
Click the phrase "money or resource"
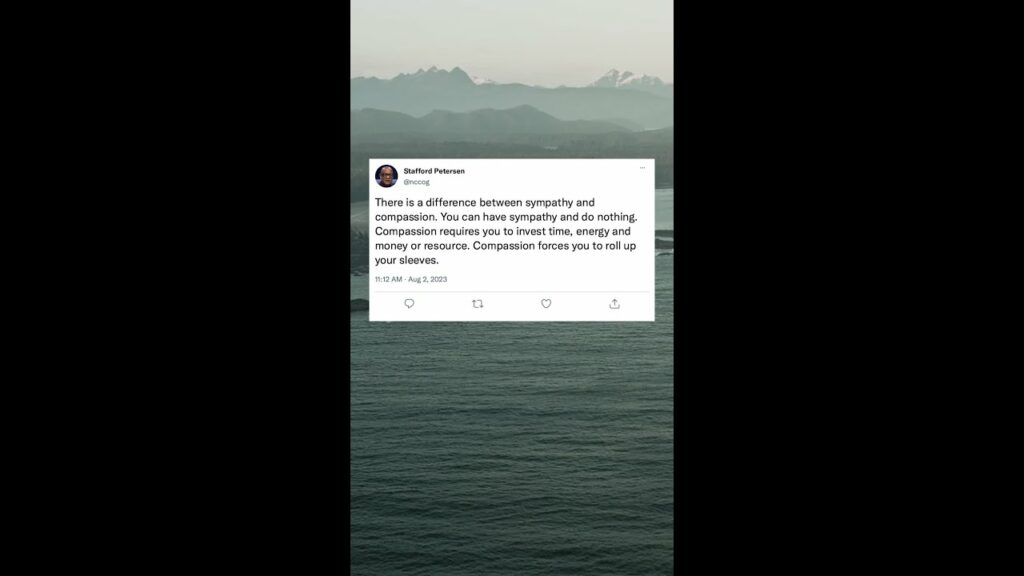click(x=421, y=246)
